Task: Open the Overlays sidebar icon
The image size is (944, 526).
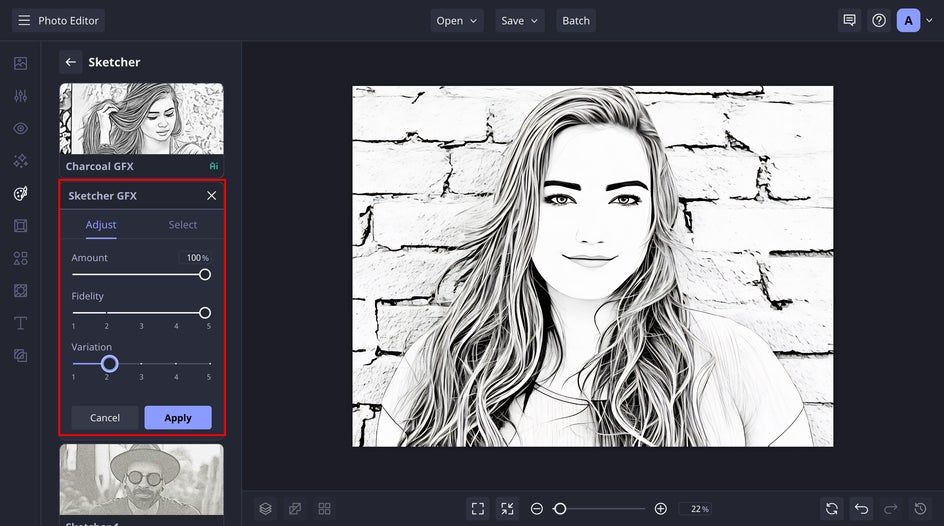Action: coord(20,291)
